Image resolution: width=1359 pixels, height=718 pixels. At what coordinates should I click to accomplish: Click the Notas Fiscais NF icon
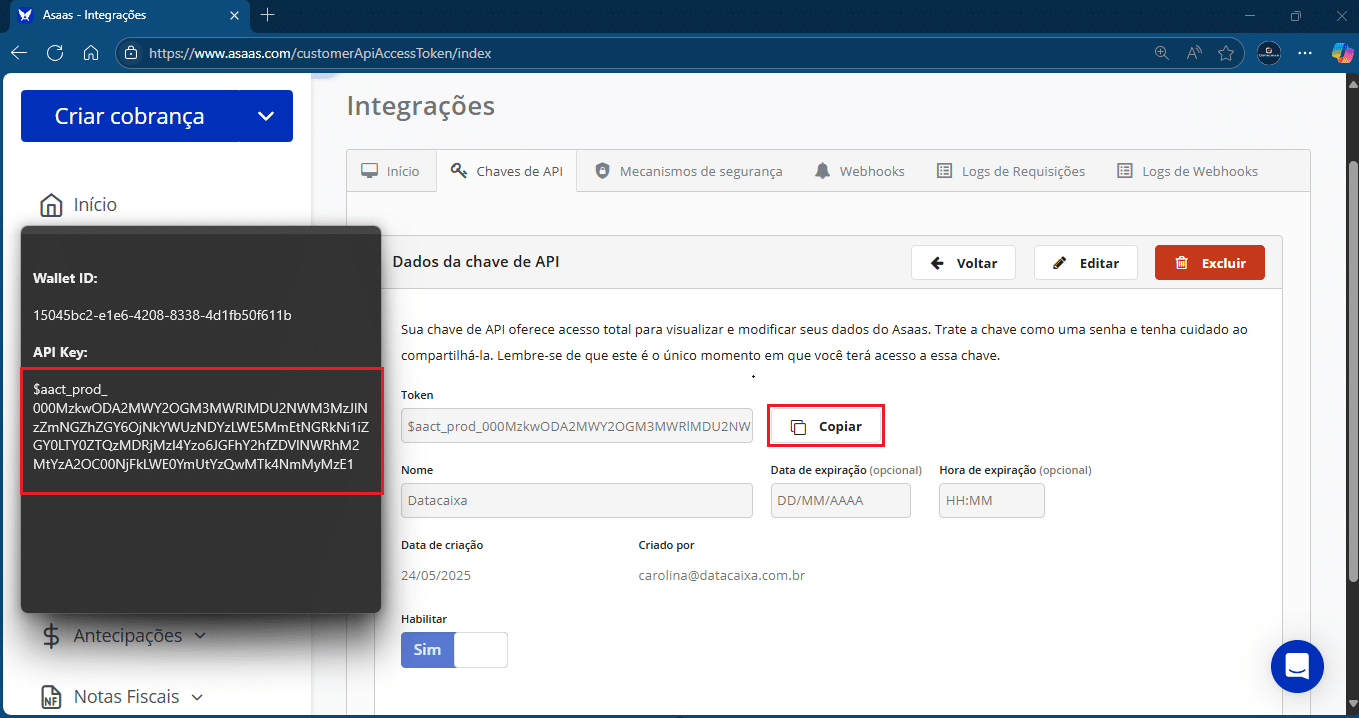coord(50,696)
